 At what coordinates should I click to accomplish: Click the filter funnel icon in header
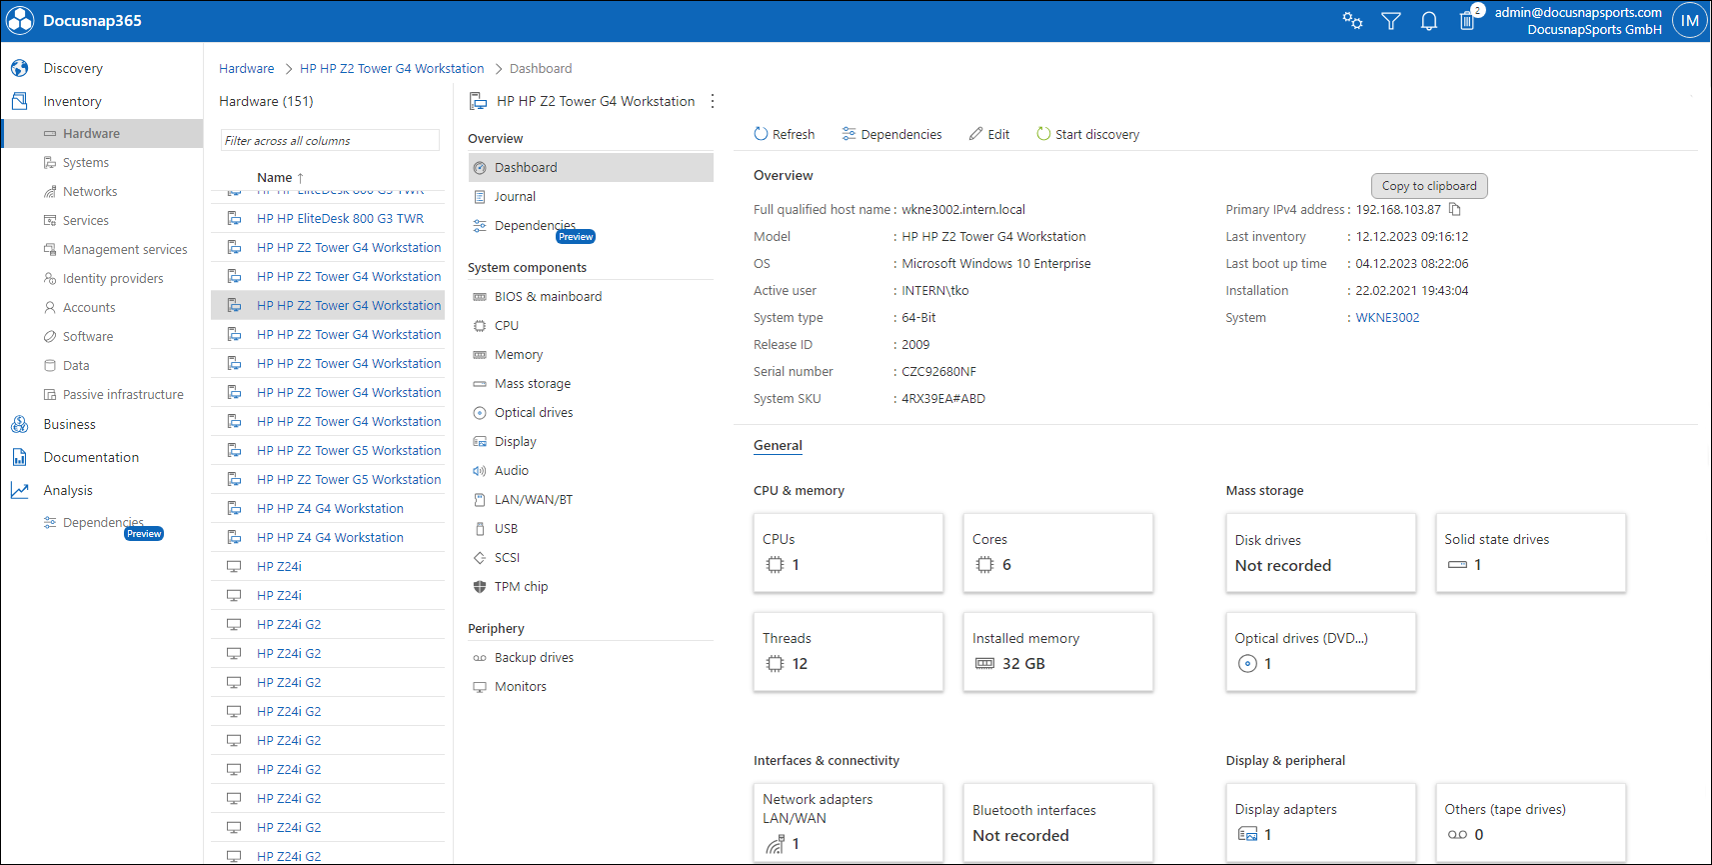1391,21
